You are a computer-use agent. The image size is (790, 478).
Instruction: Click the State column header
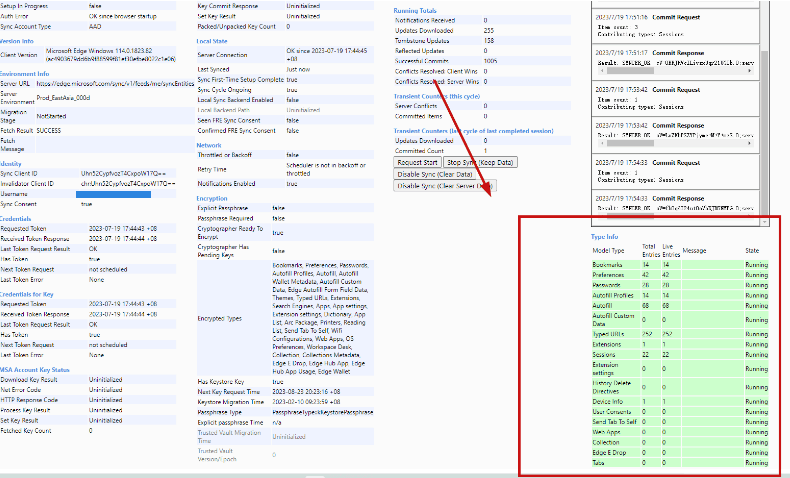752,250
